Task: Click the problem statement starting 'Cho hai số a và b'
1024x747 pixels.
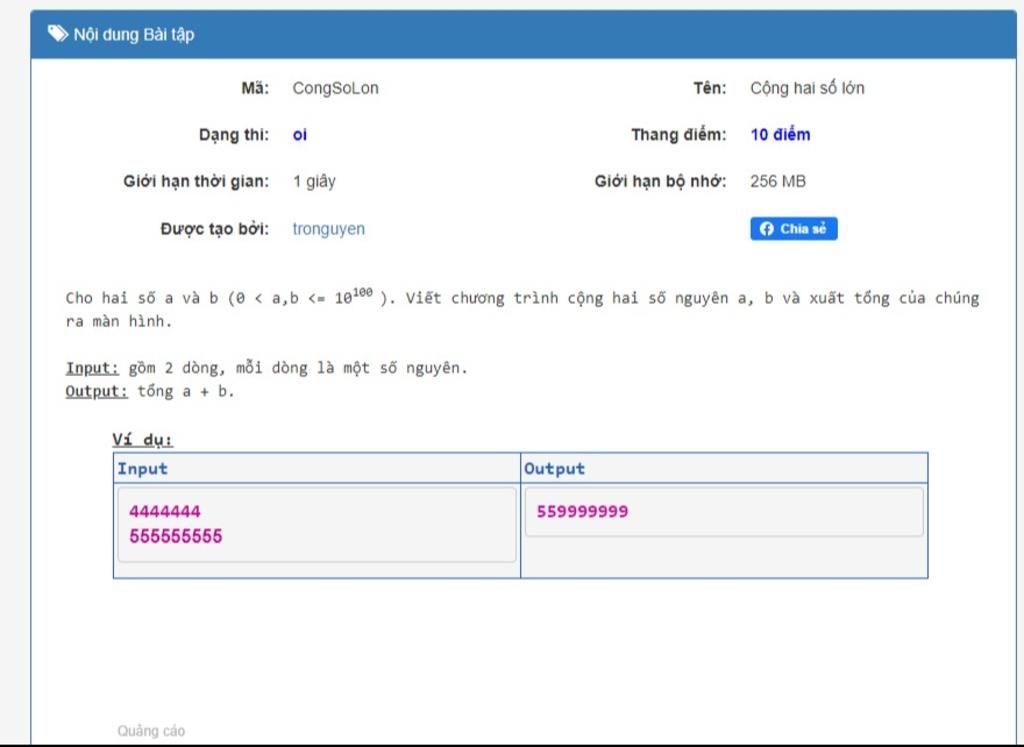Action: [522, 309]
